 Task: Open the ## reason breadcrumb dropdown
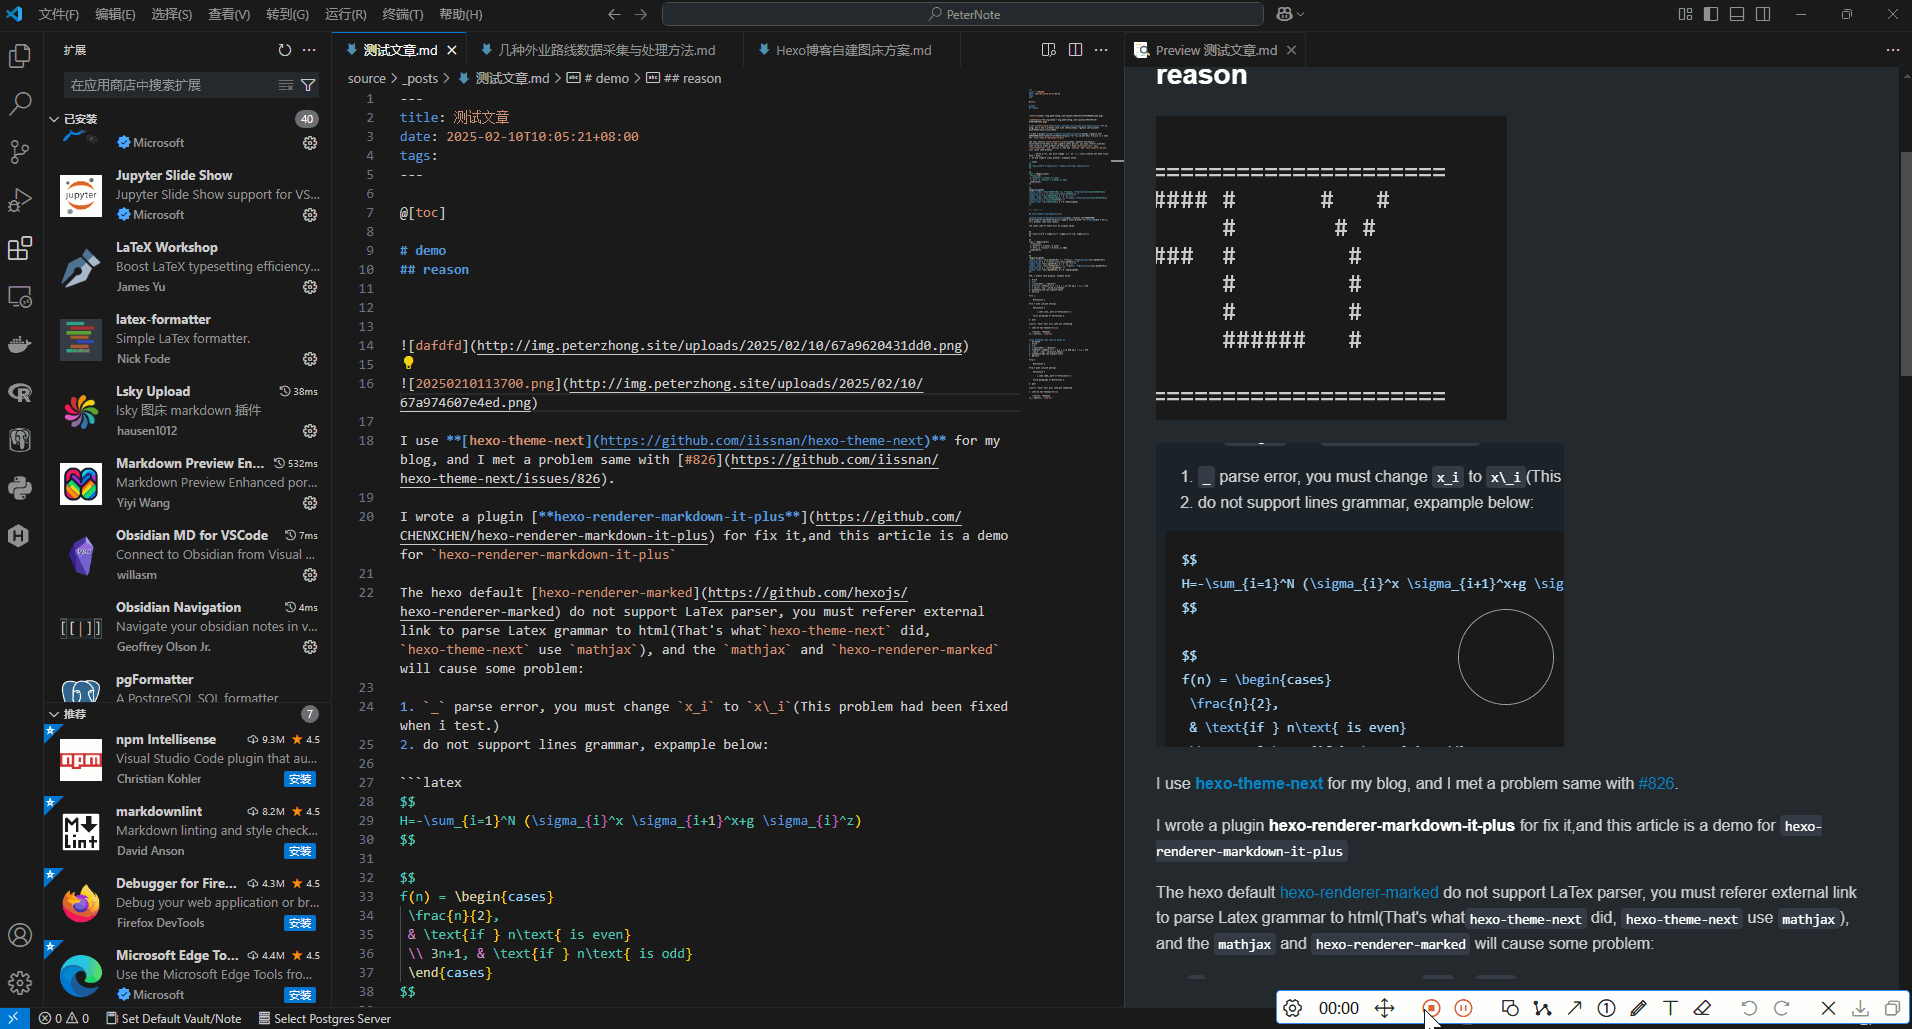click(684, 79)
